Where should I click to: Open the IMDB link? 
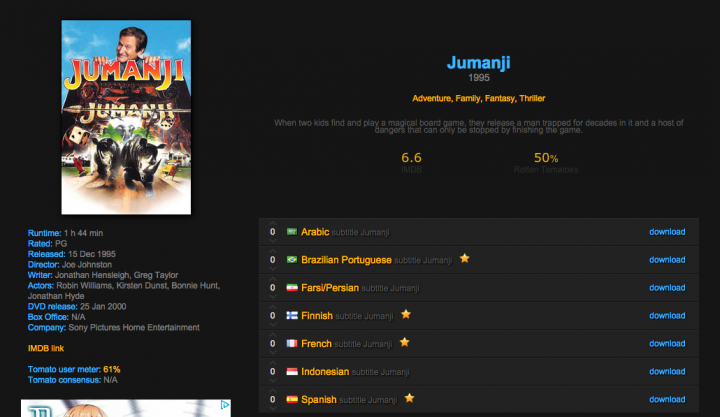coord(46,349)
